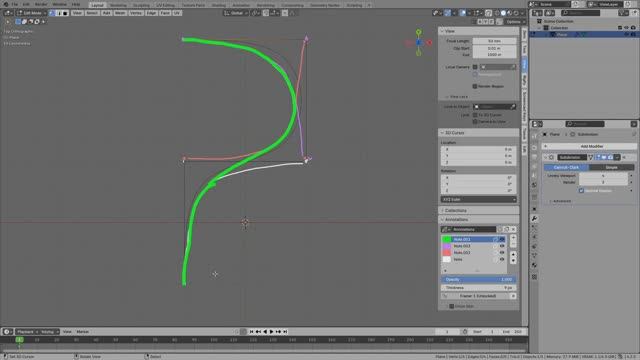The width and height of the screenshot is (640, 360).
Task: Click green Note.001 color swatch
Action: (x=447, y=240)
